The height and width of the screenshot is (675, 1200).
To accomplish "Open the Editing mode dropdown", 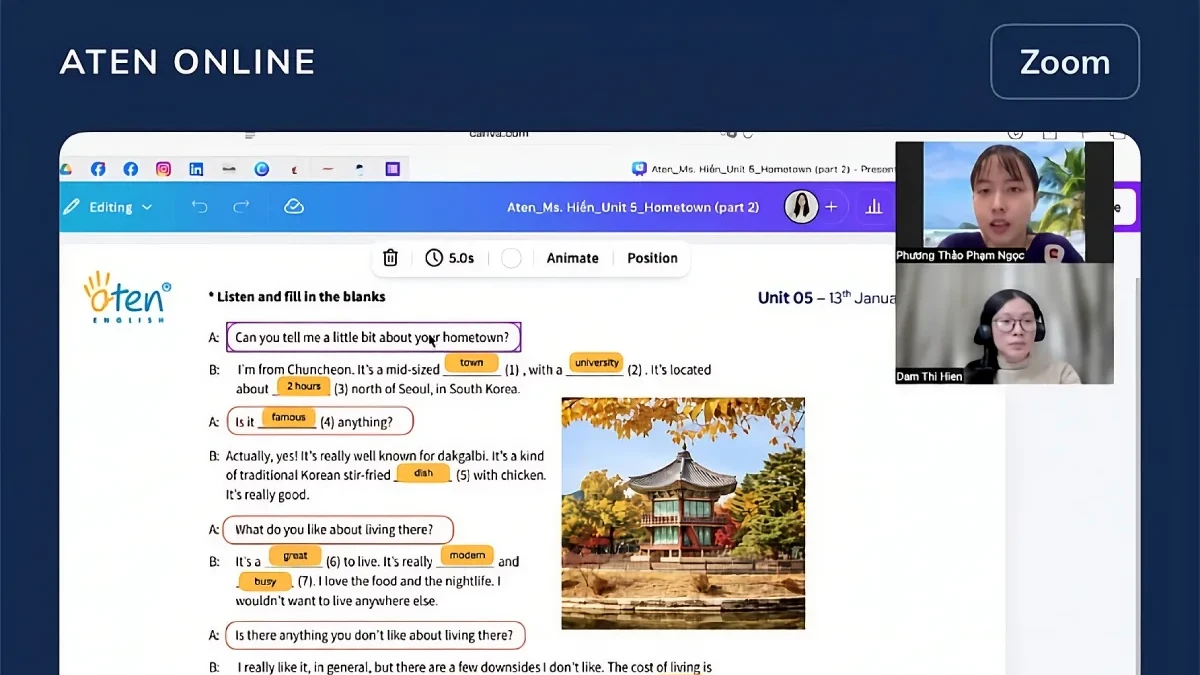I will (108, 207).
